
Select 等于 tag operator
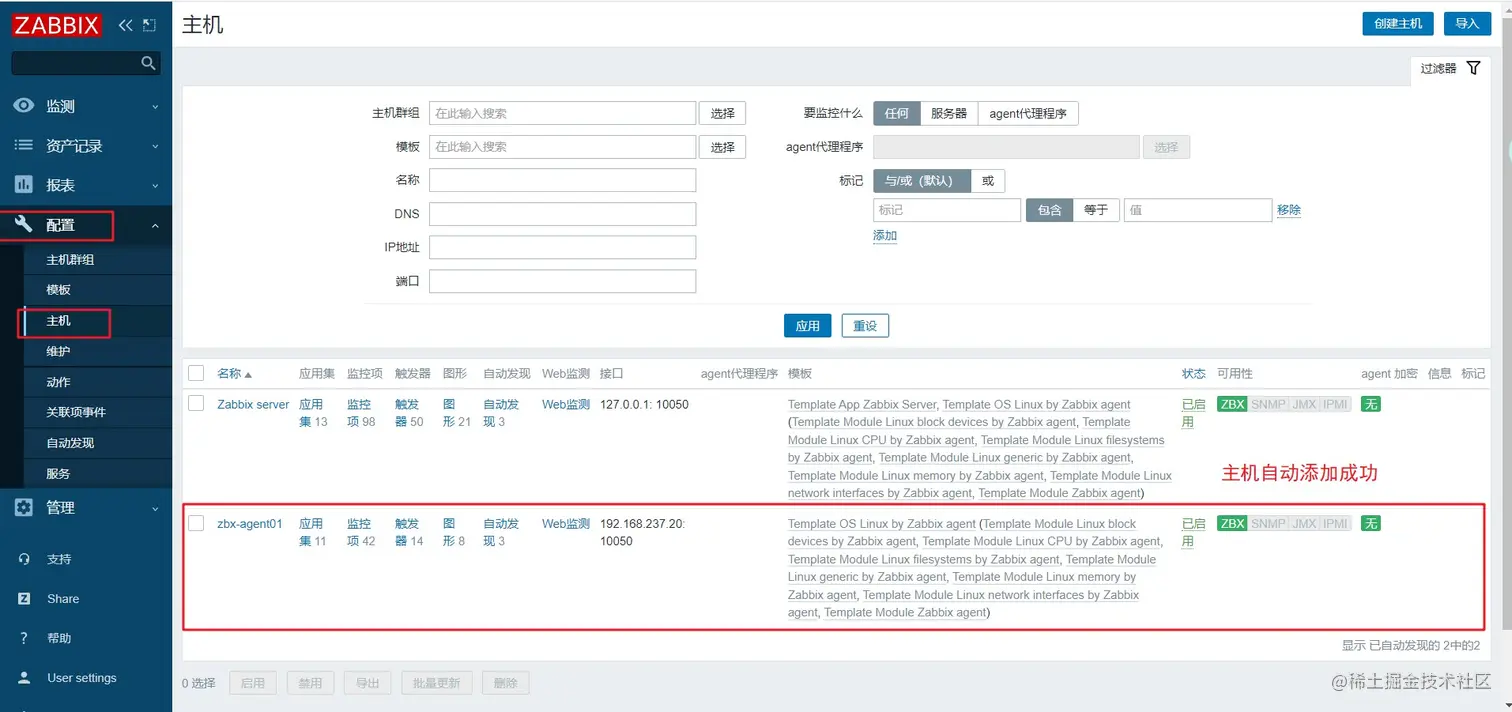[1096, 210]
